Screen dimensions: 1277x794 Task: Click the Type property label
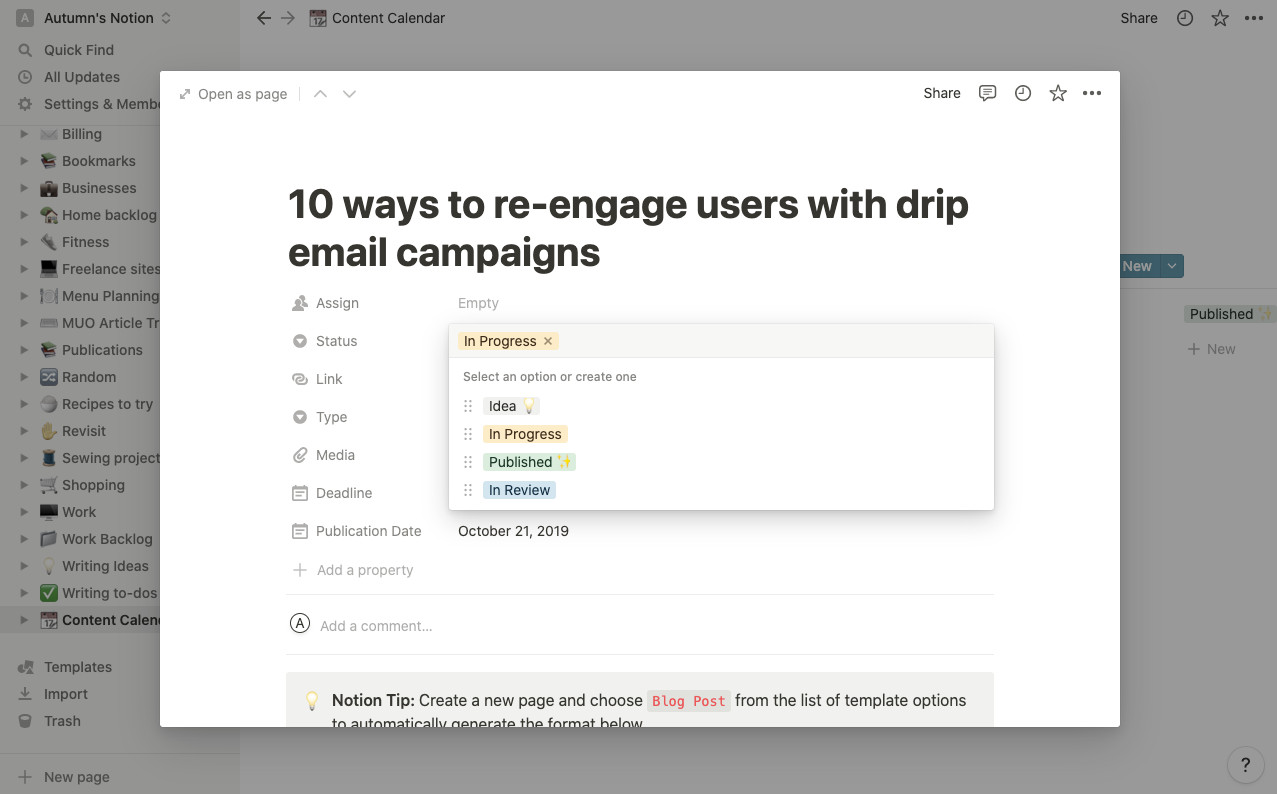coord(331,417)
